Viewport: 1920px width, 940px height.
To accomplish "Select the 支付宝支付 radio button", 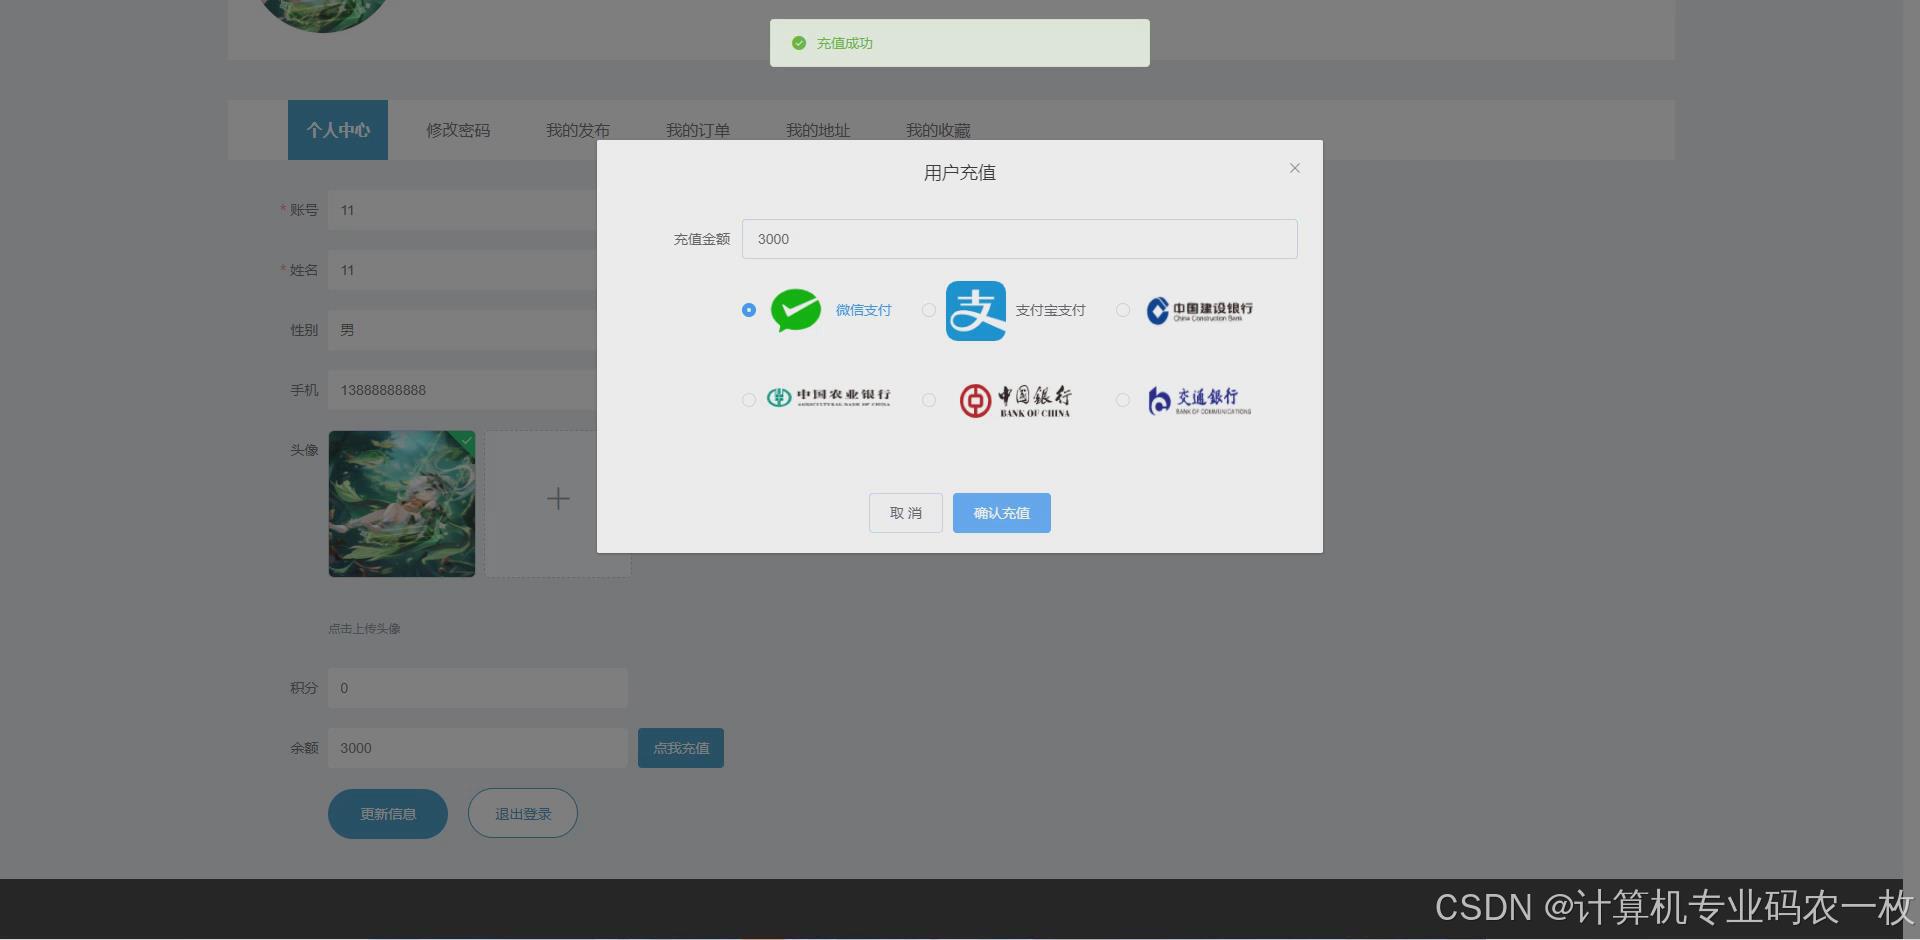I will click(929, 310).
